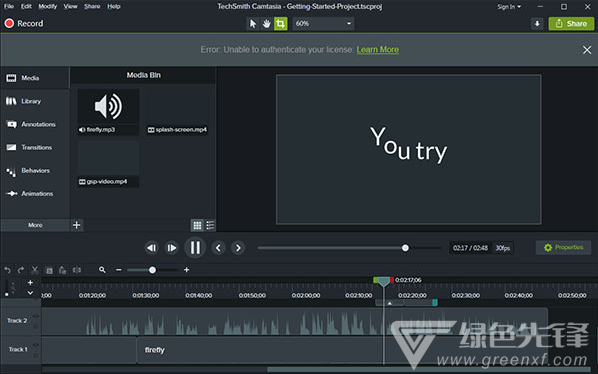Viewport: 598px width, 374px height.
Task: Toggle Track 1 visibility eye icon
Action: click(x=35, y=345)
